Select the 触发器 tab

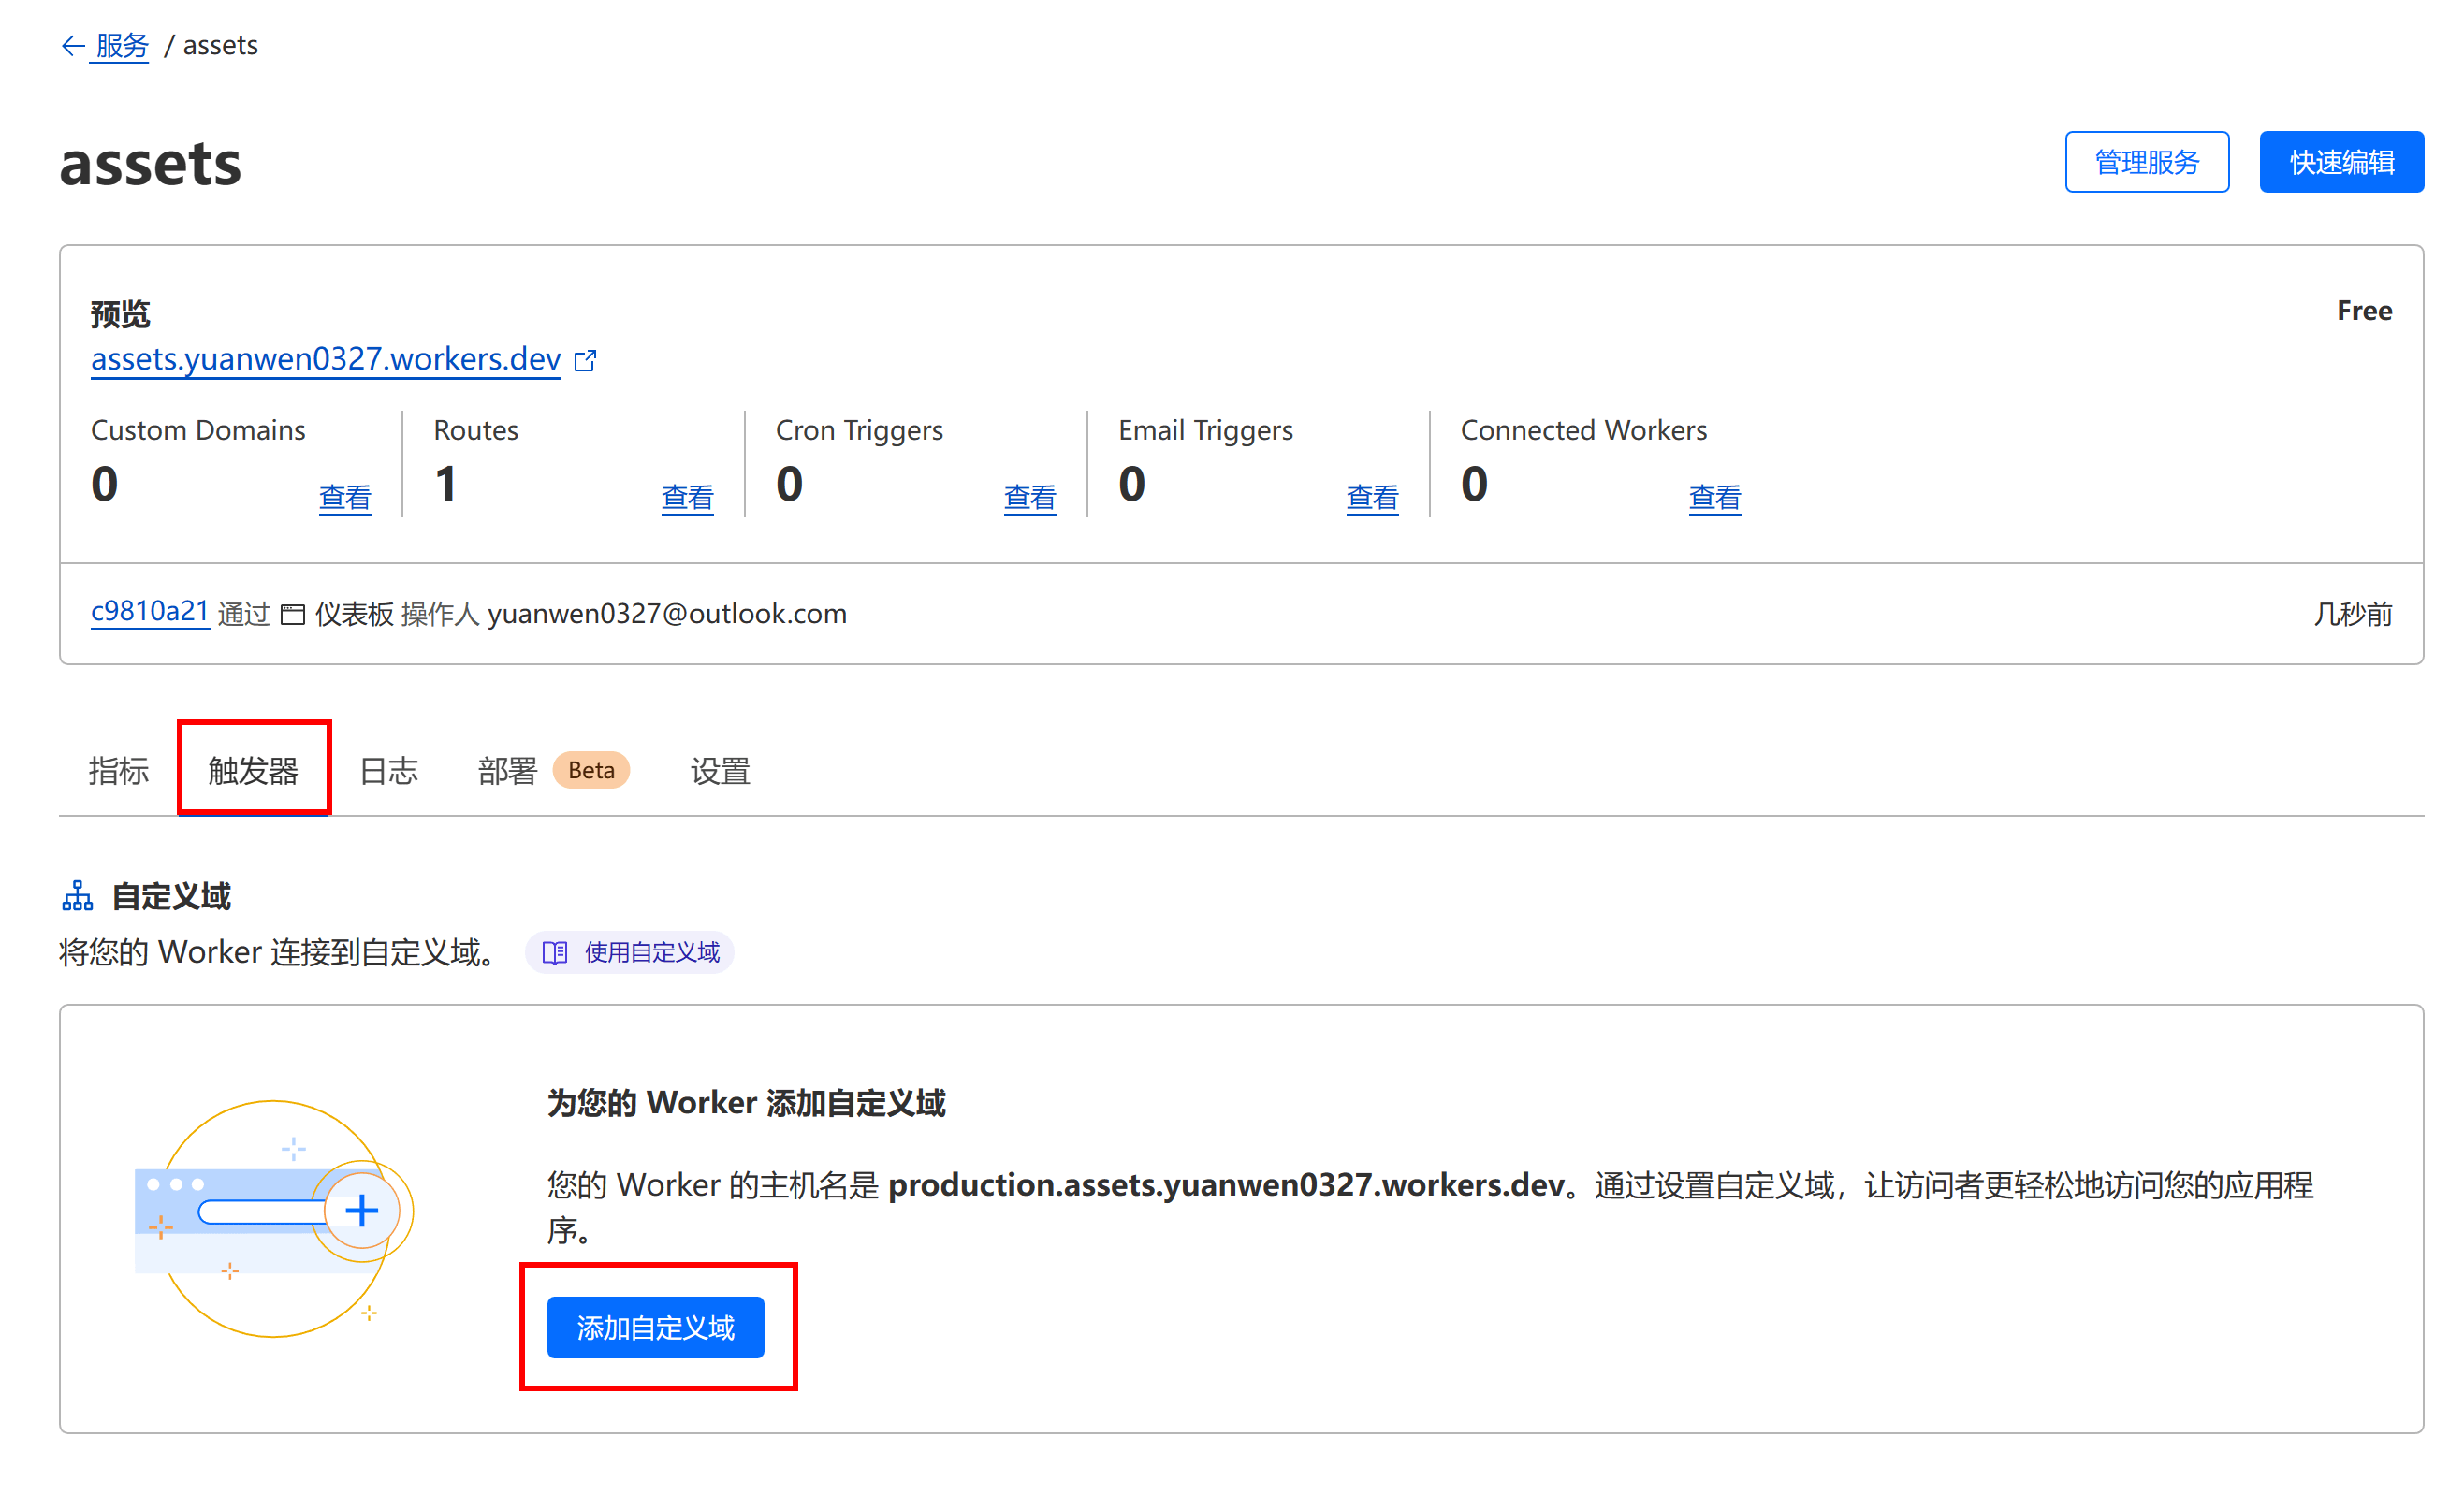pyautogui.click(x=253, y=770)
